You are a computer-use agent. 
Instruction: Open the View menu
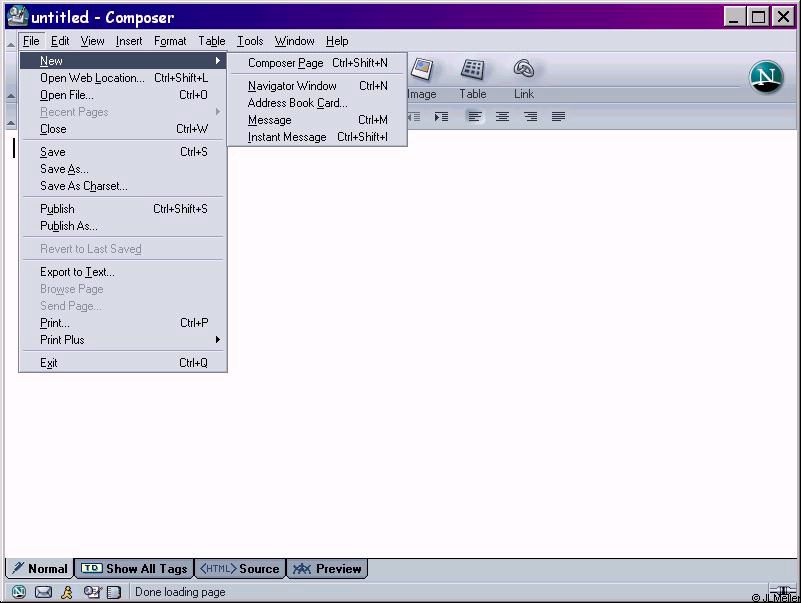92,41
